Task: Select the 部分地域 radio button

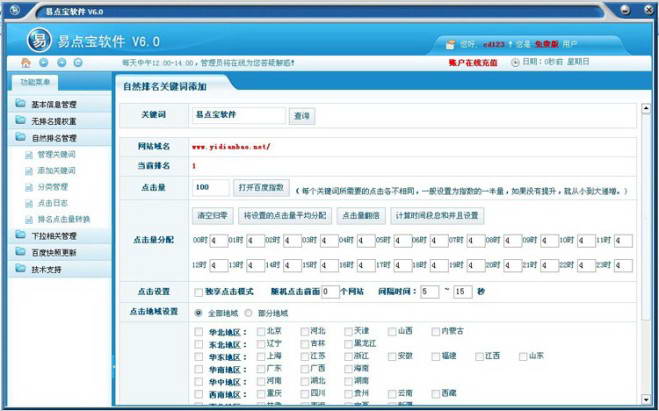Action: pos(248,313)
